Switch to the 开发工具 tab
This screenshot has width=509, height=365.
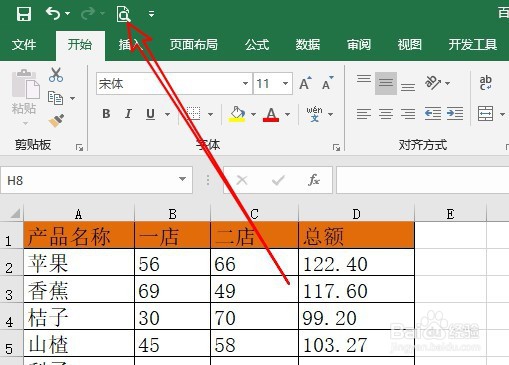click(x=473, y=45)
